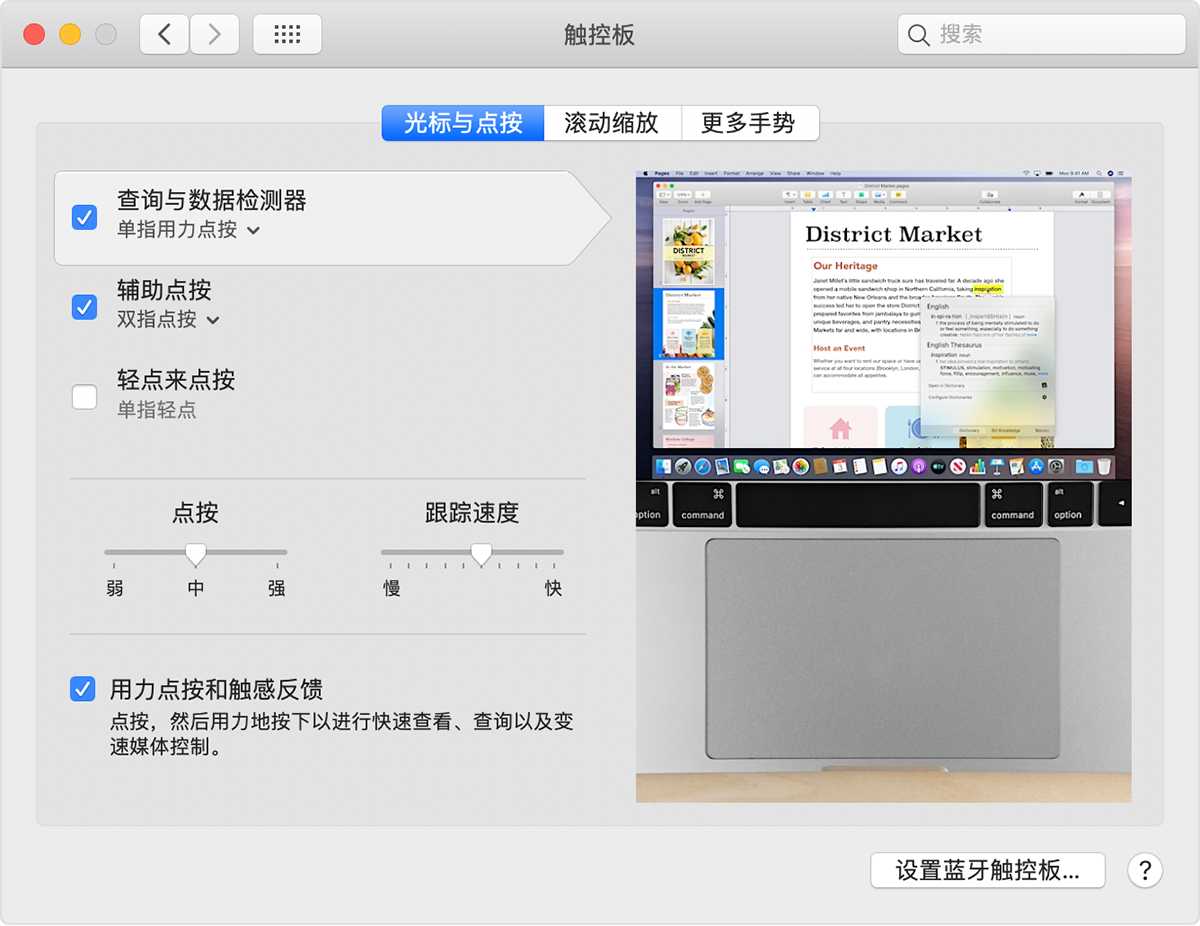Toggle 用力点按和触感反馈 checkbox
Image resolution: width=1200 pixels, height=926 pixels.
(82, 689)
